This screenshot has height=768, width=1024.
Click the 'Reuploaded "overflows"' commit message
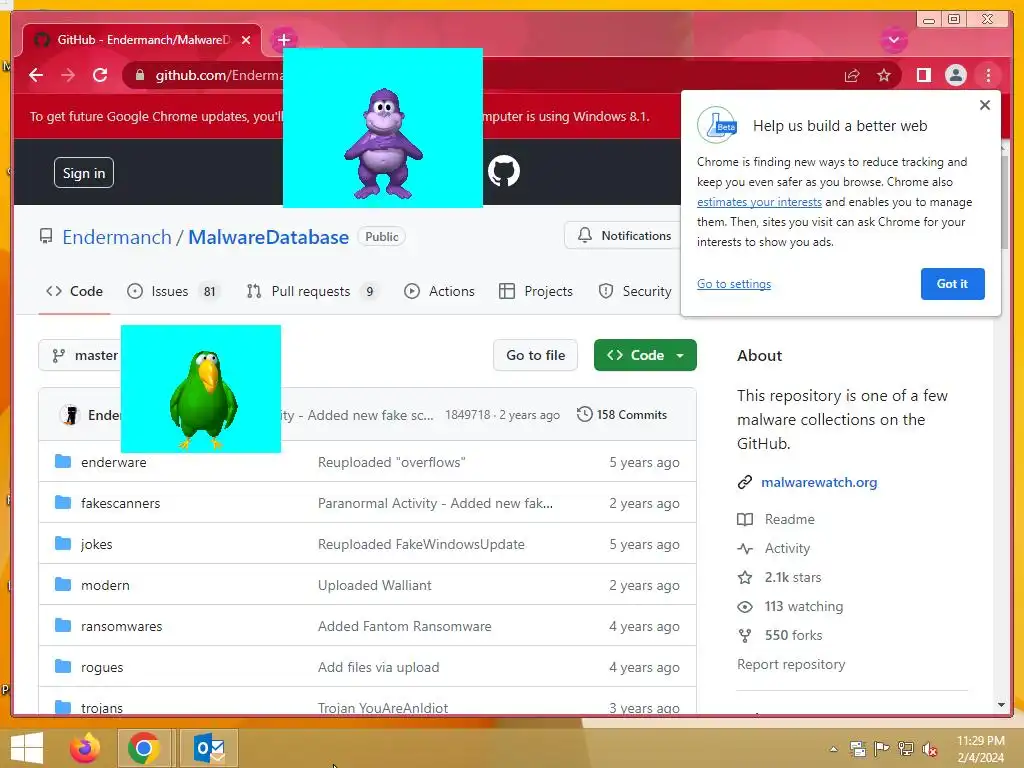point(391,462)
